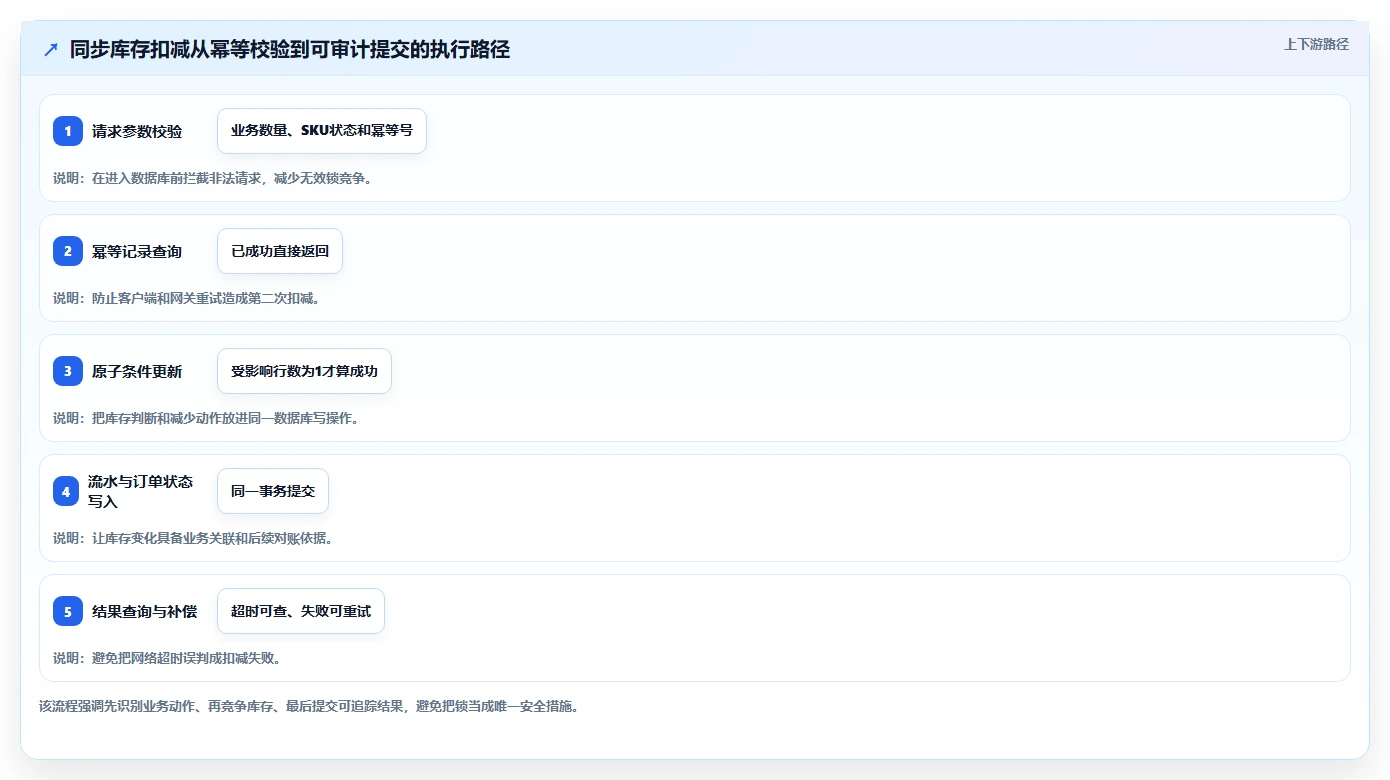The image size is (1390, 780).
Task: Click the note about 重试造成第二次扣减
Action: [x=187, y=298]
